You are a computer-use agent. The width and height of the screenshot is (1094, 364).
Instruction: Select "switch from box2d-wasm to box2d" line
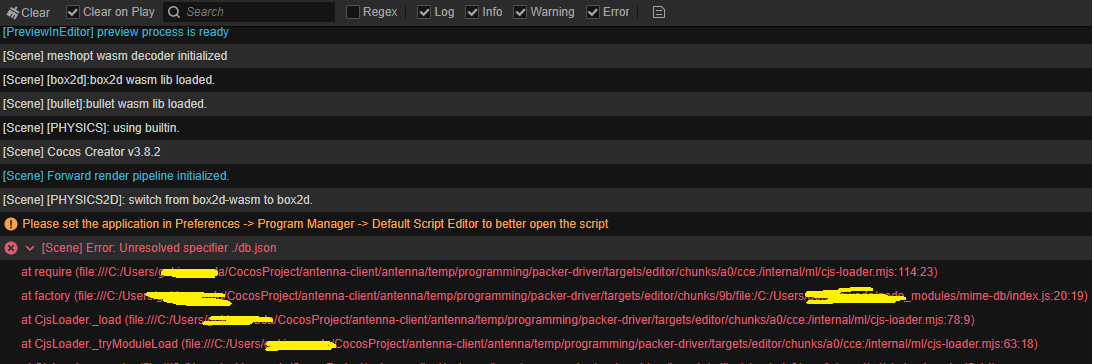547,200
